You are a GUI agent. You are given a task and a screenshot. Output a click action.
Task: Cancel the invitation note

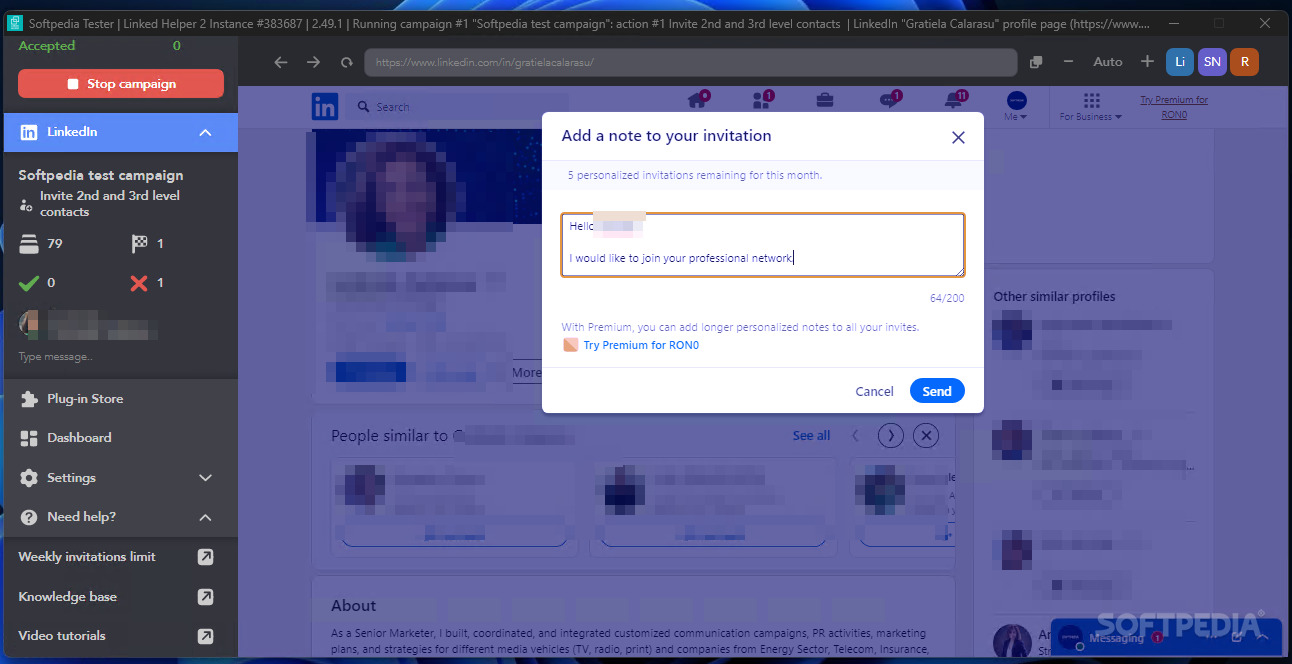(x=874, y=391)
